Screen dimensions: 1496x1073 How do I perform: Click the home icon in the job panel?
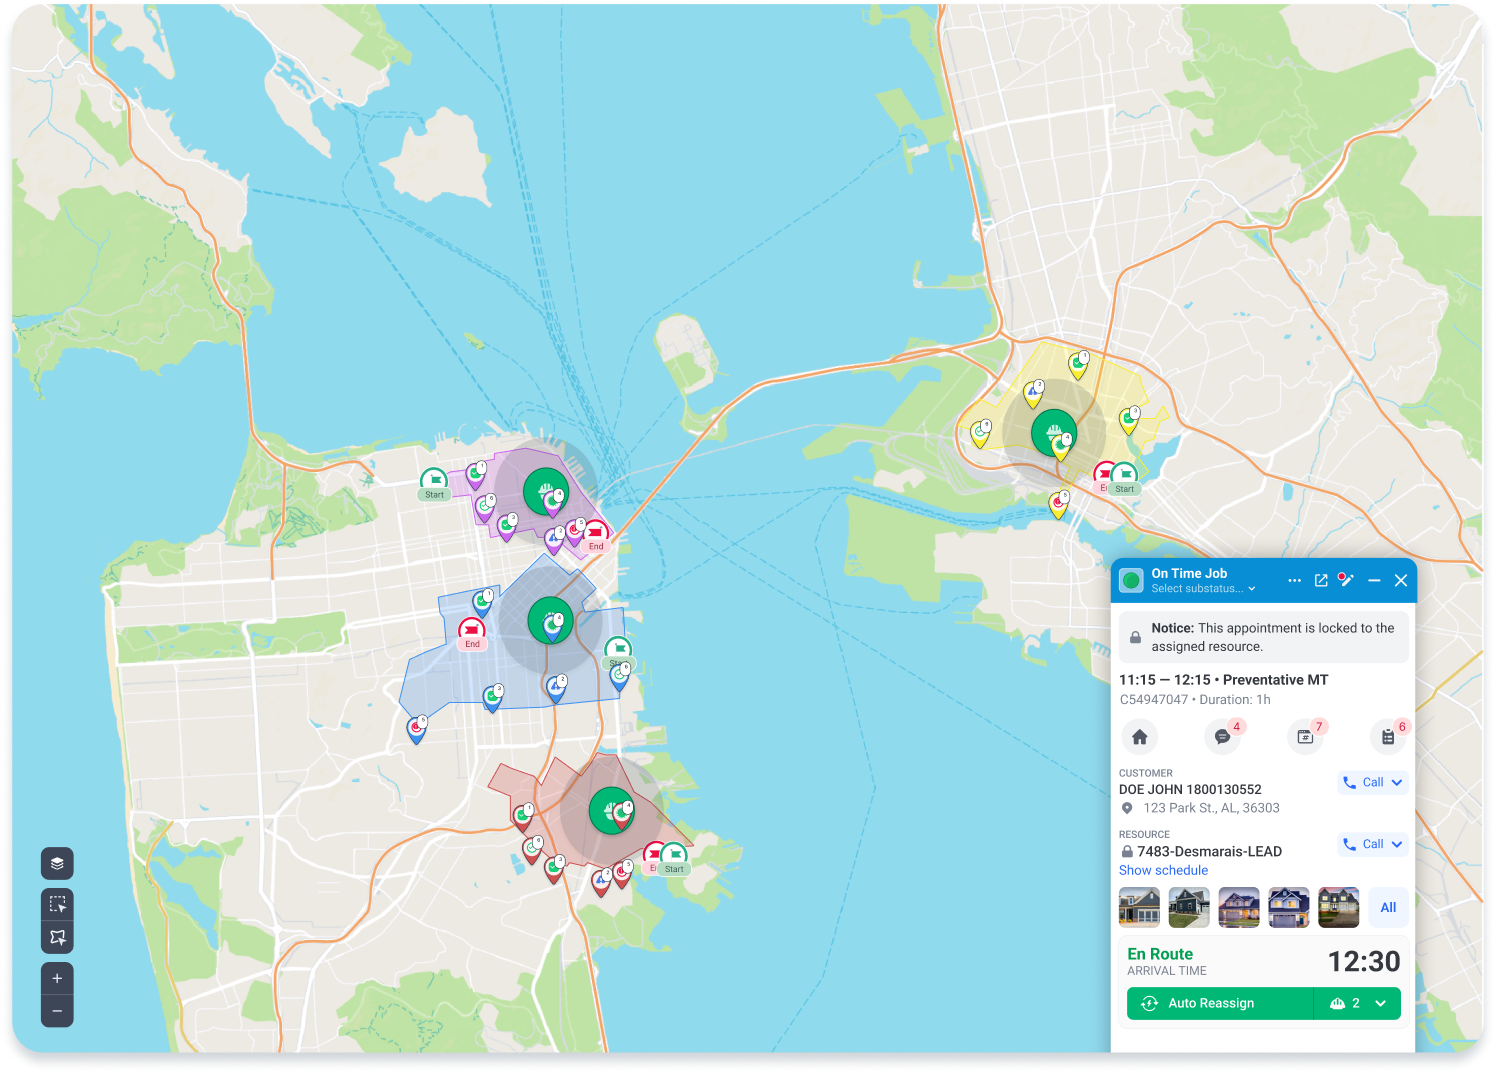(x=1139, y=736)
